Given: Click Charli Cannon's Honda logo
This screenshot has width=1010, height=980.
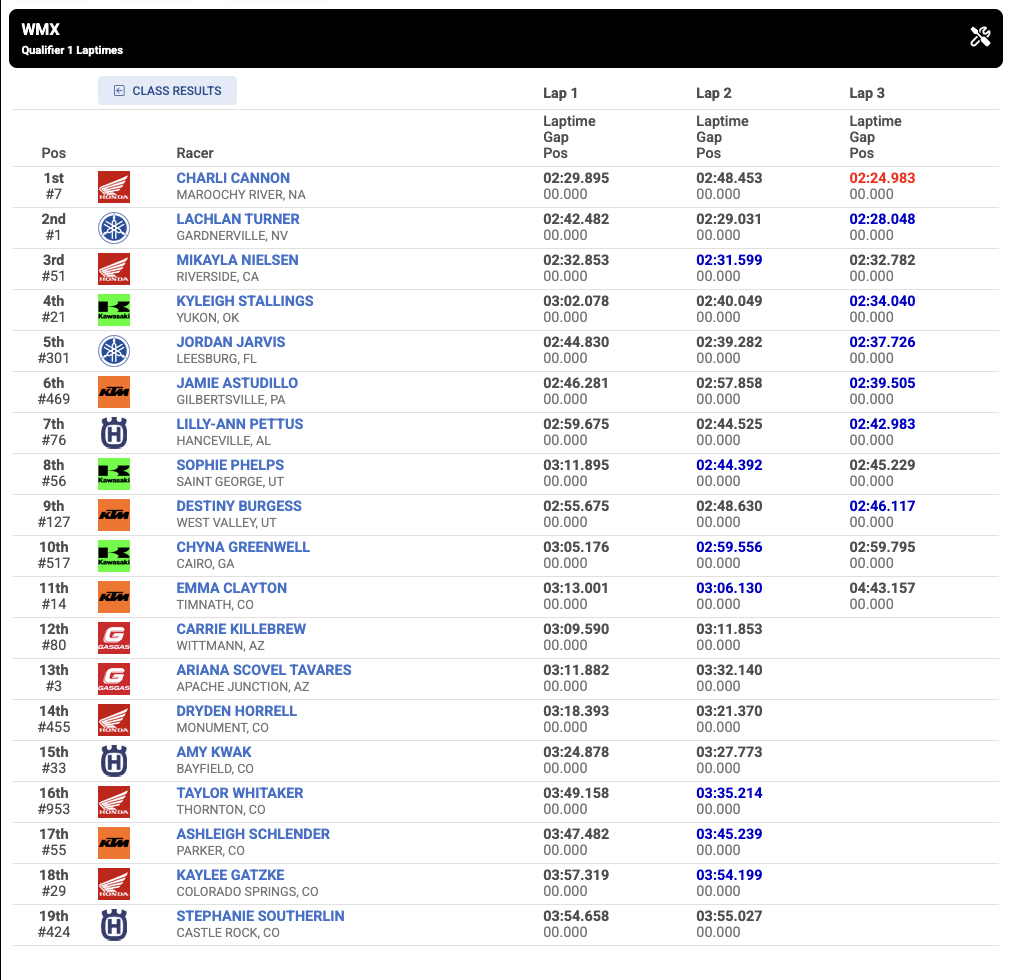Looking at the screenshot, I should pos(114,187).
